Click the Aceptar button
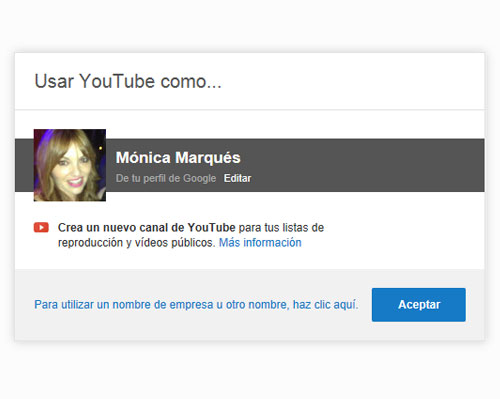Viewport: 500px width, 399px height. coord(419,305)
